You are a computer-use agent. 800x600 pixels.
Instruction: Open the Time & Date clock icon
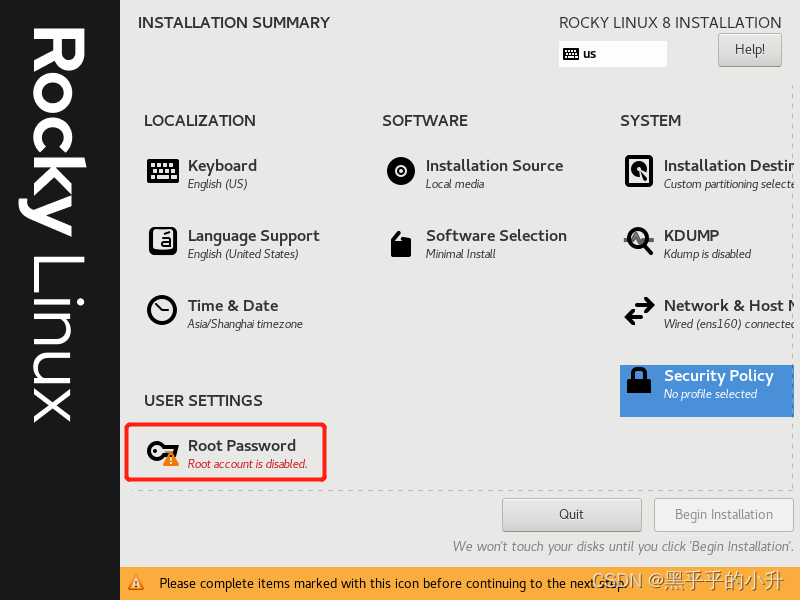tap(162, 310)
